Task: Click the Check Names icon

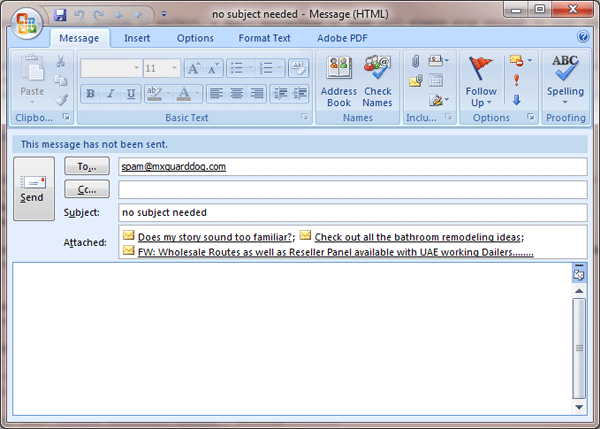Action: (x=377, y=81)
